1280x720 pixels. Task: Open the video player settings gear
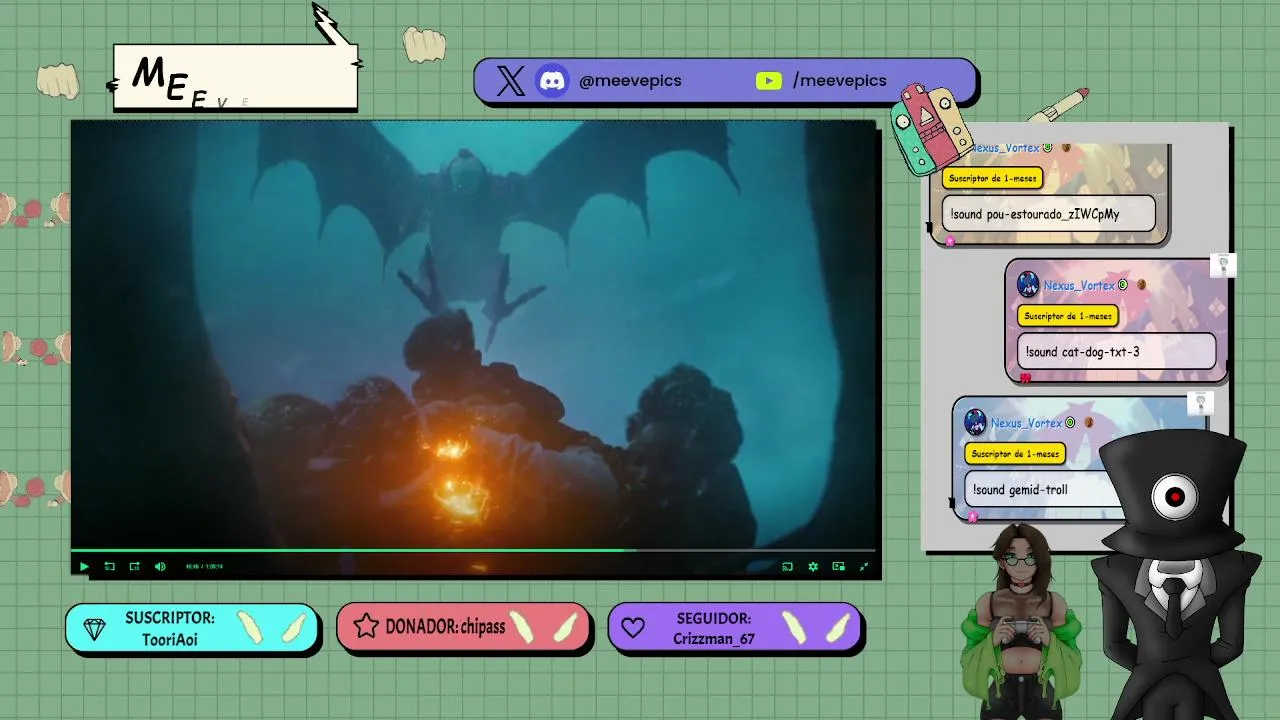(813, 566)
